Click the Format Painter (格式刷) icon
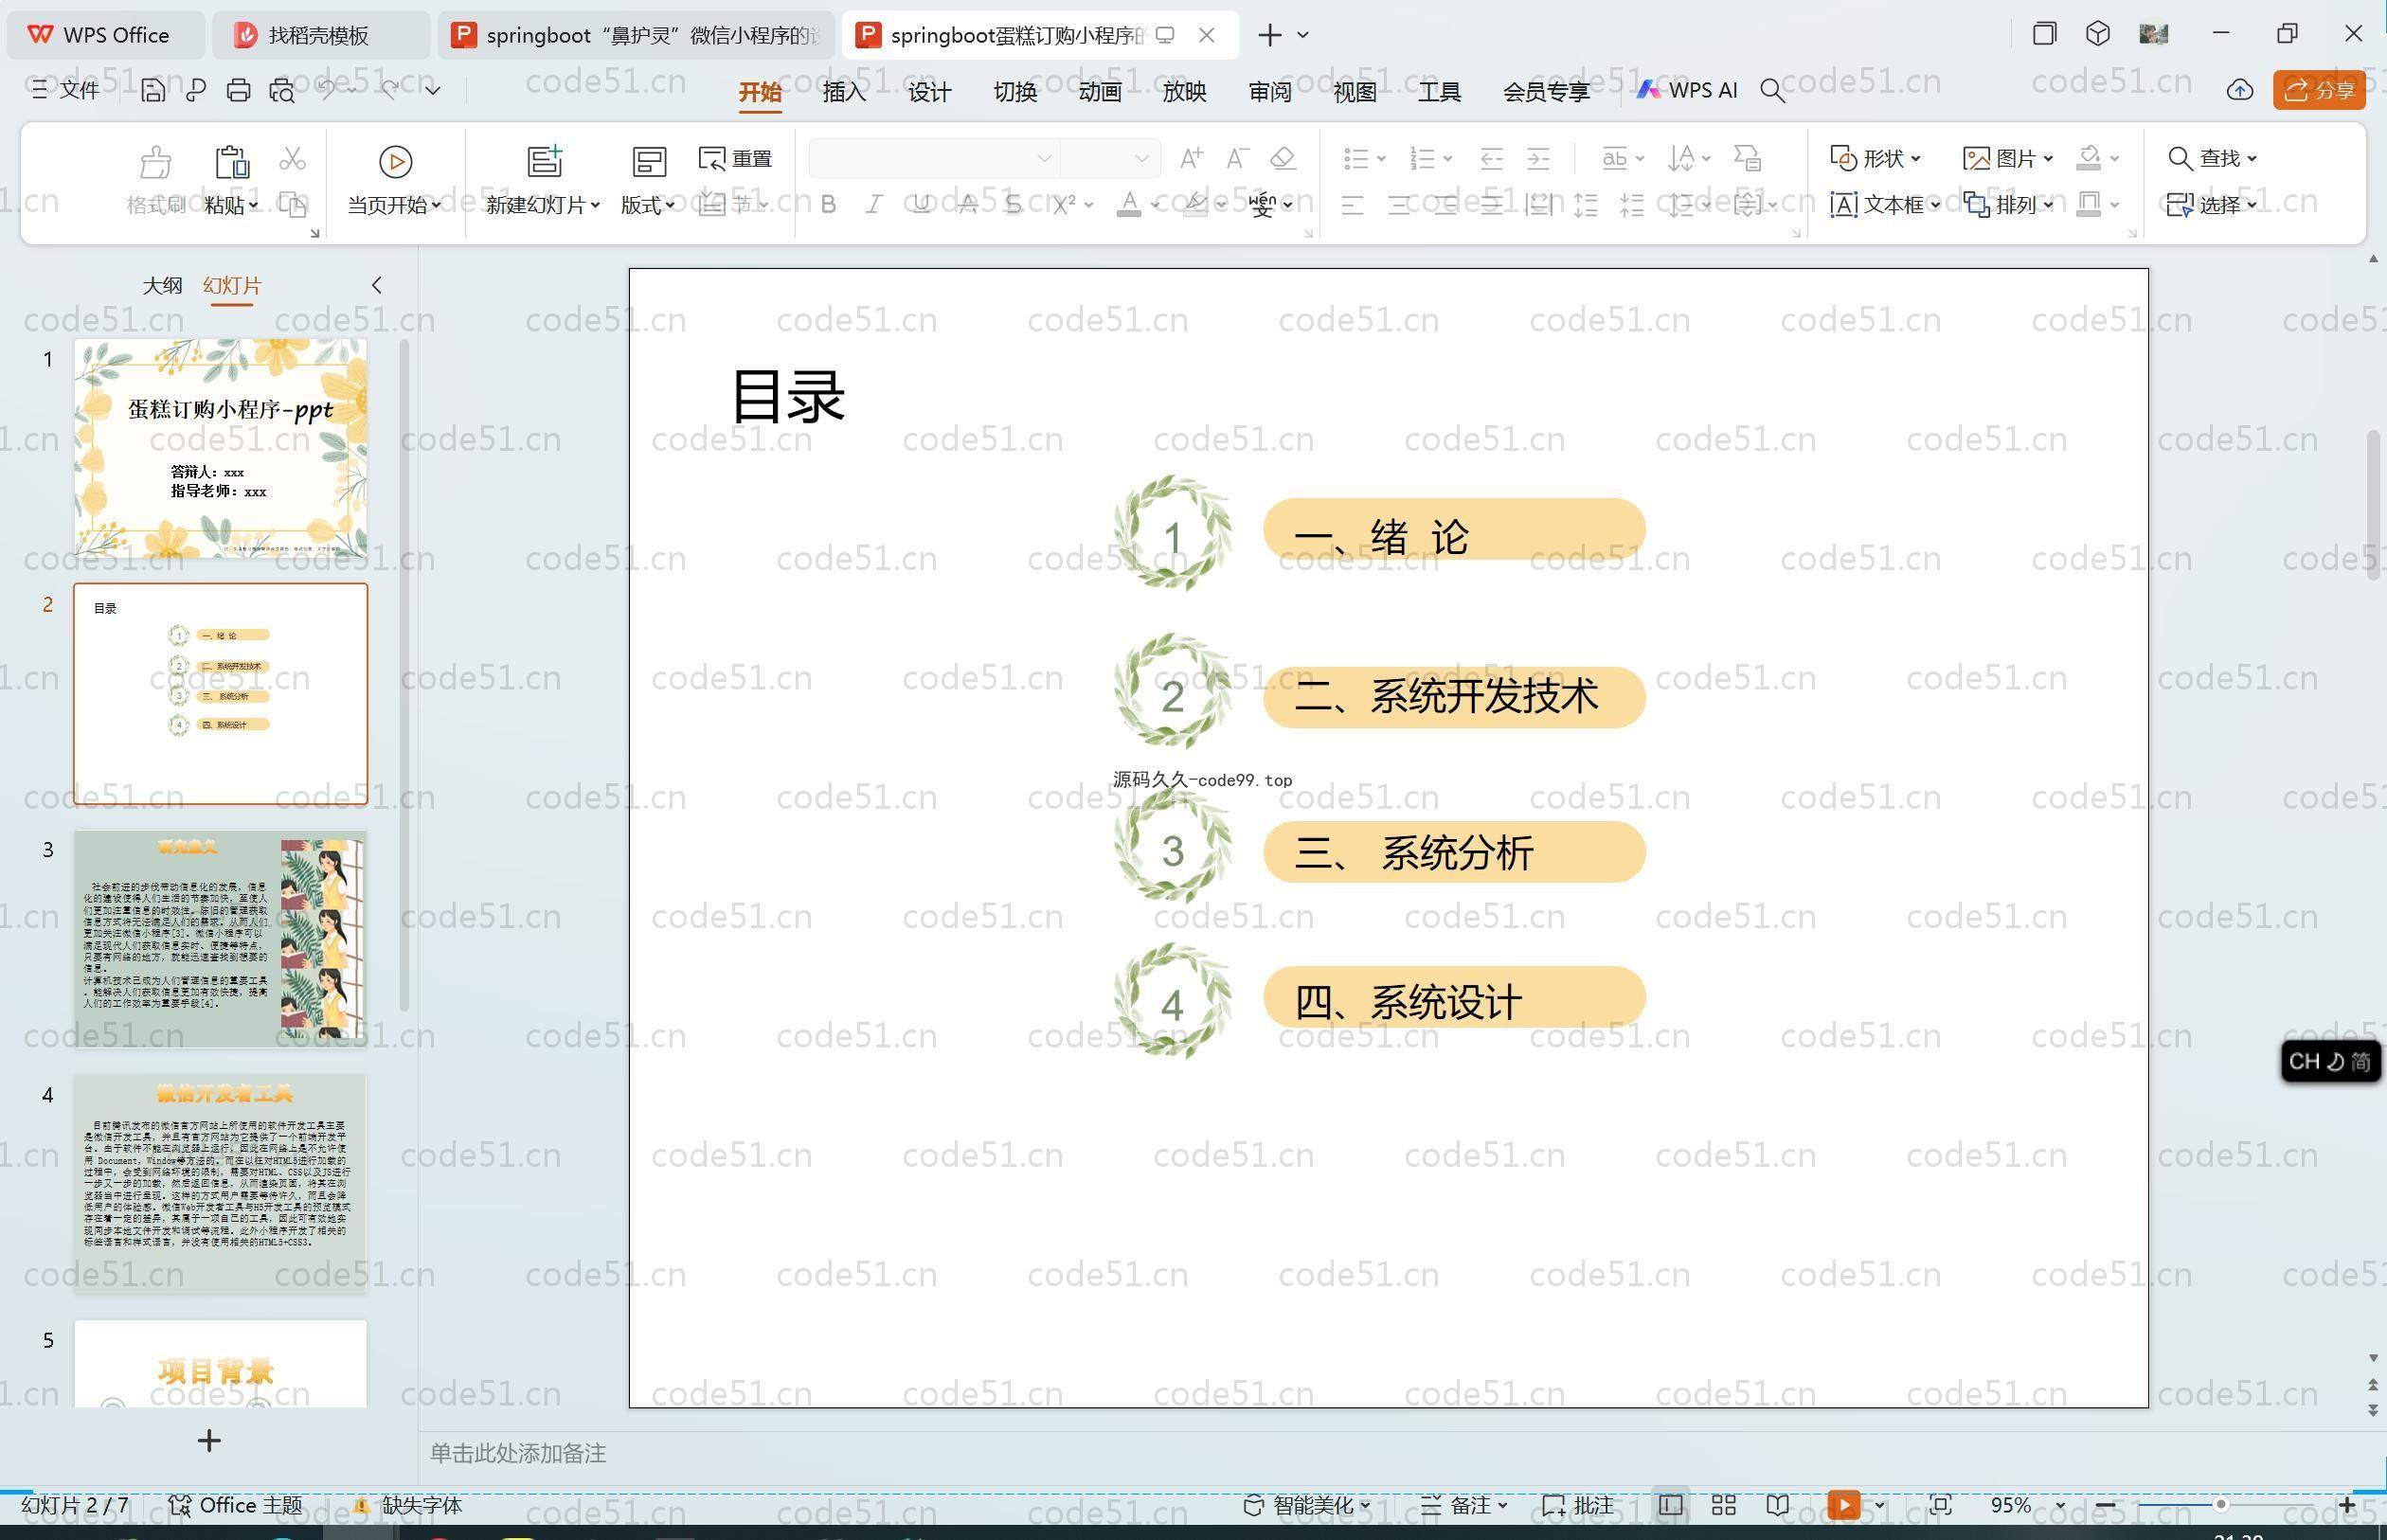Image resolution: width=2387 pixels, height=1540 pixels. [156, 181]
